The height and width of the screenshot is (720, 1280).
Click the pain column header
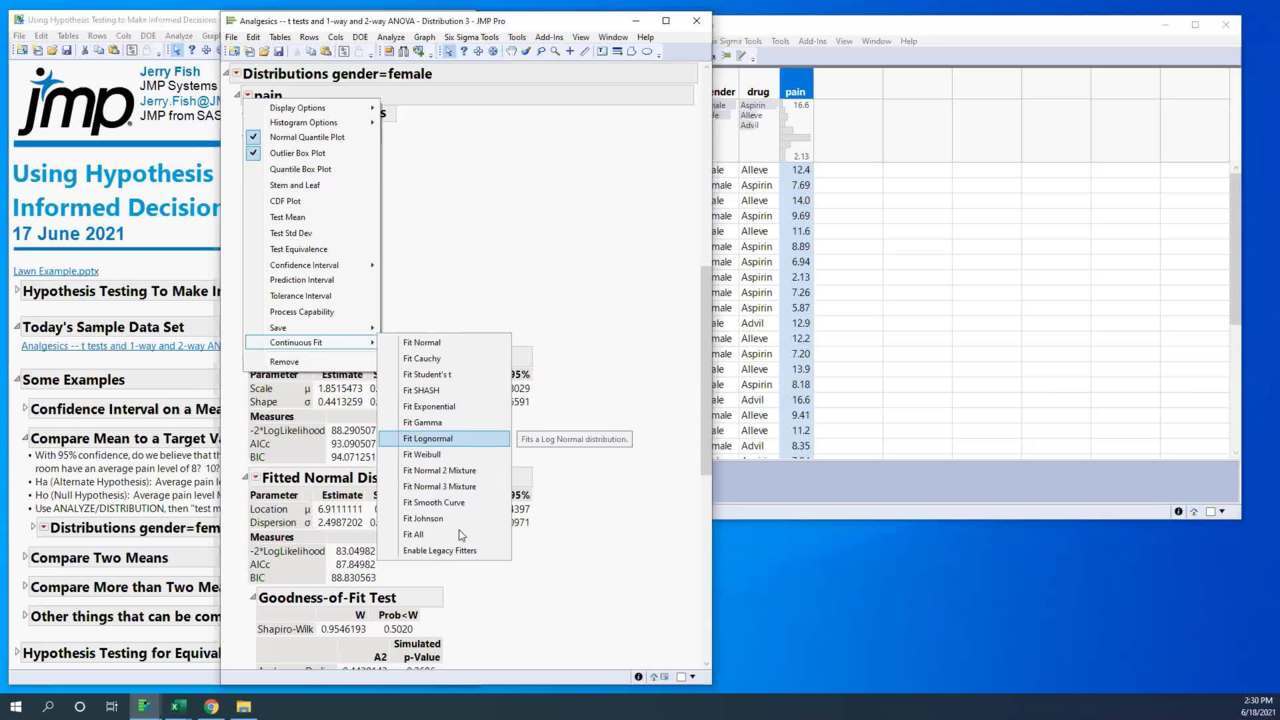click(795, 92)
